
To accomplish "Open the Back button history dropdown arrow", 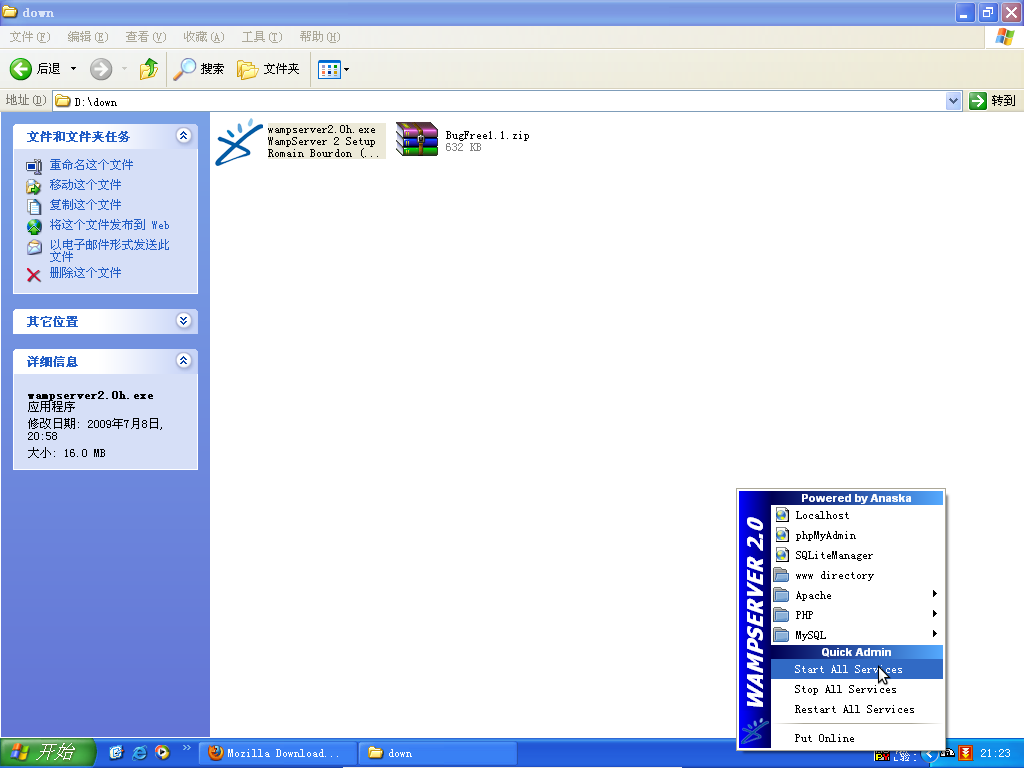I will point(73,69).
